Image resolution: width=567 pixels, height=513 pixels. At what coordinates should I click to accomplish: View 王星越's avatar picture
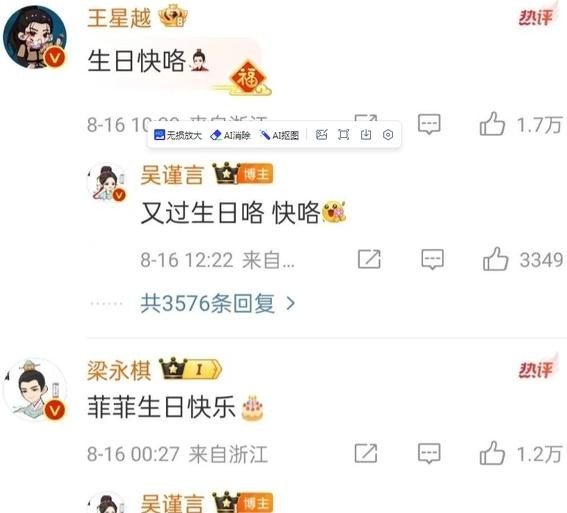click(35, 37)
